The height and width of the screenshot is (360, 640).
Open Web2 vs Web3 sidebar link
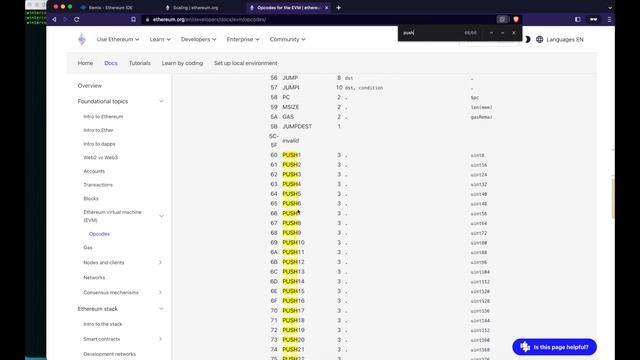point(100,158)
